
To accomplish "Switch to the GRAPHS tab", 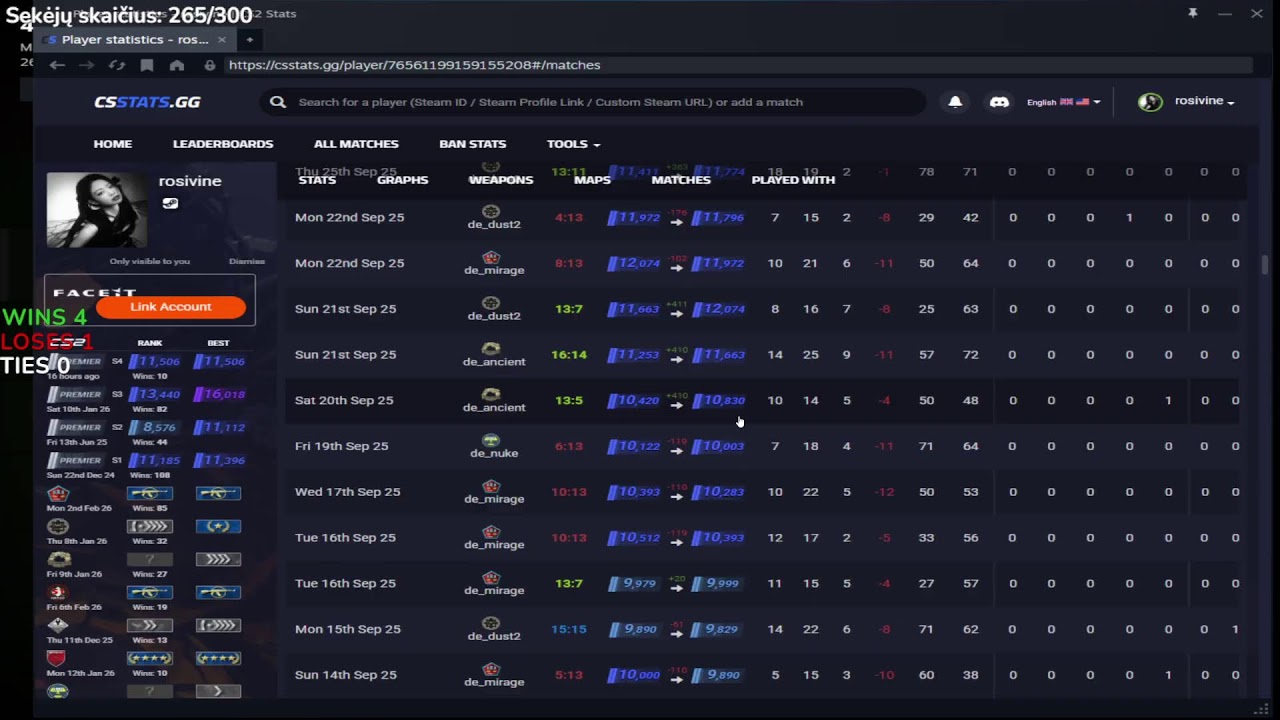I will [403, 180].
